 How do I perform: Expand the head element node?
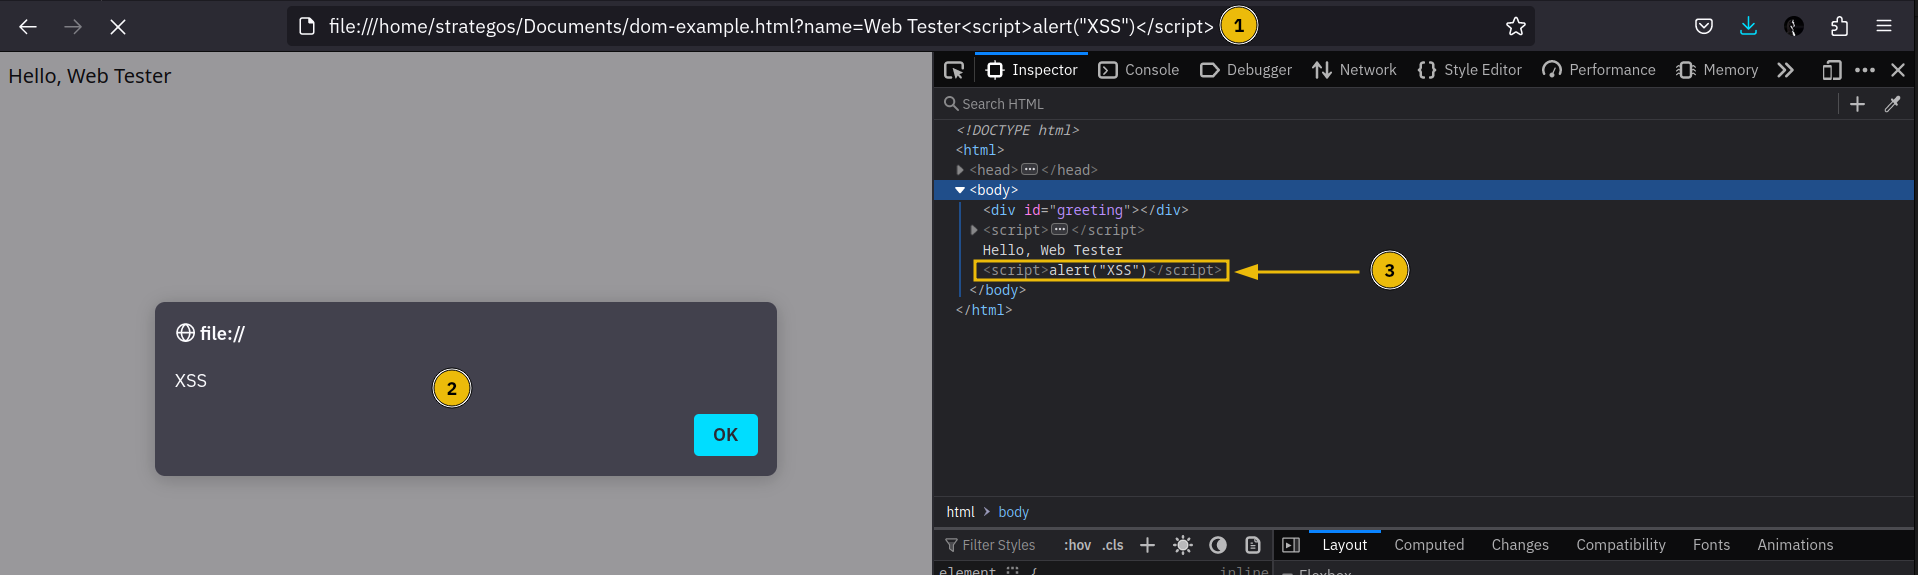click(960, 170)
